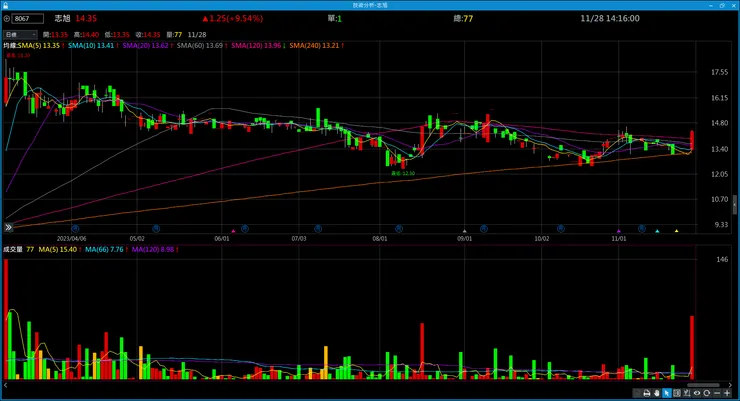This screenshot has width=740, height=401.
Task: Open the 日線 chart period dropdown
Action: click(x=20, y=34)
